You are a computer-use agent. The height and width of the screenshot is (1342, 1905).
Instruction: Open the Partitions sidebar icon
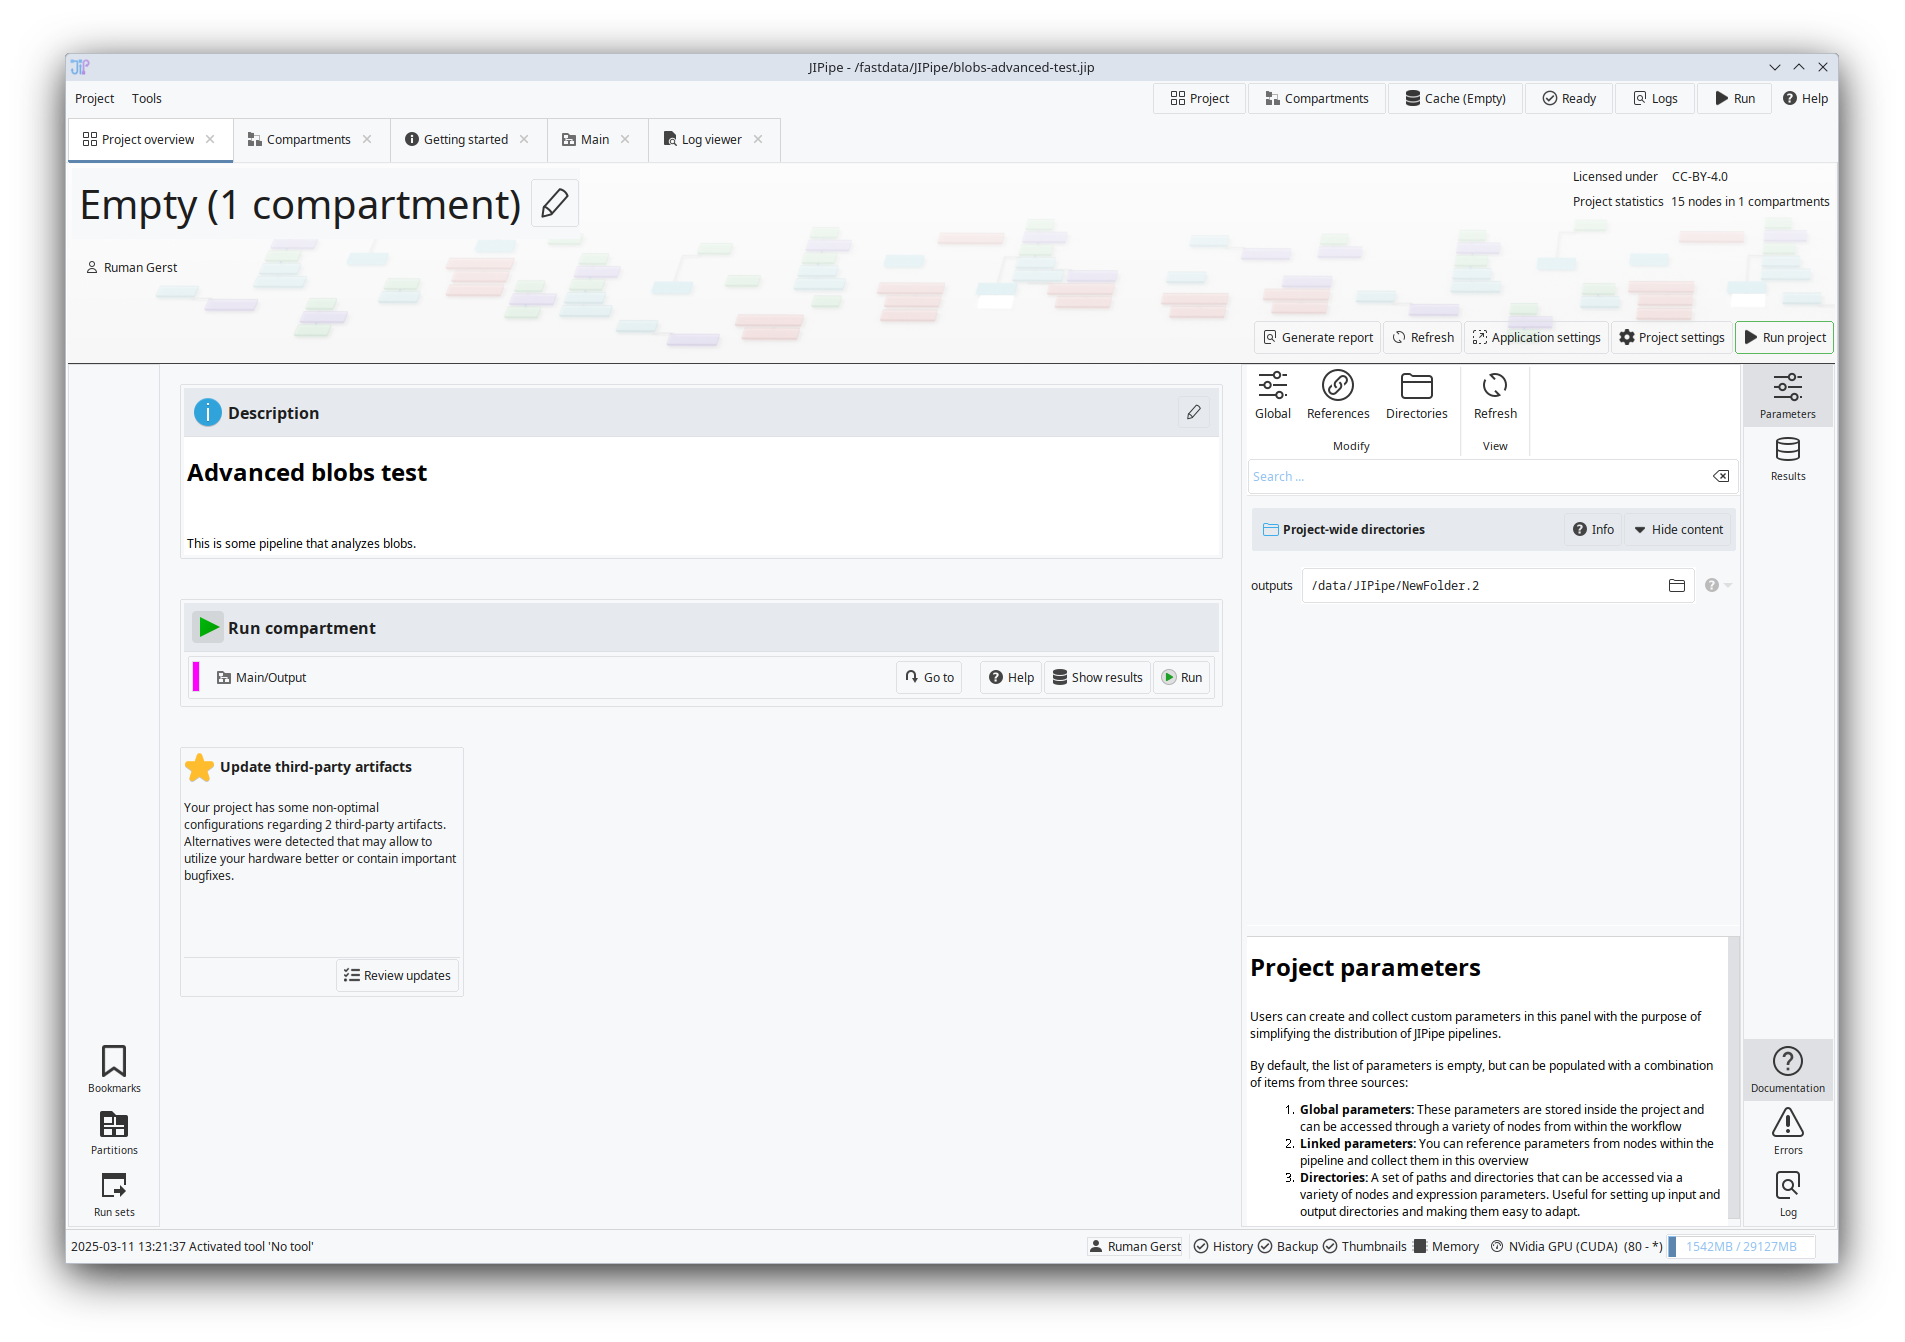114,1132
